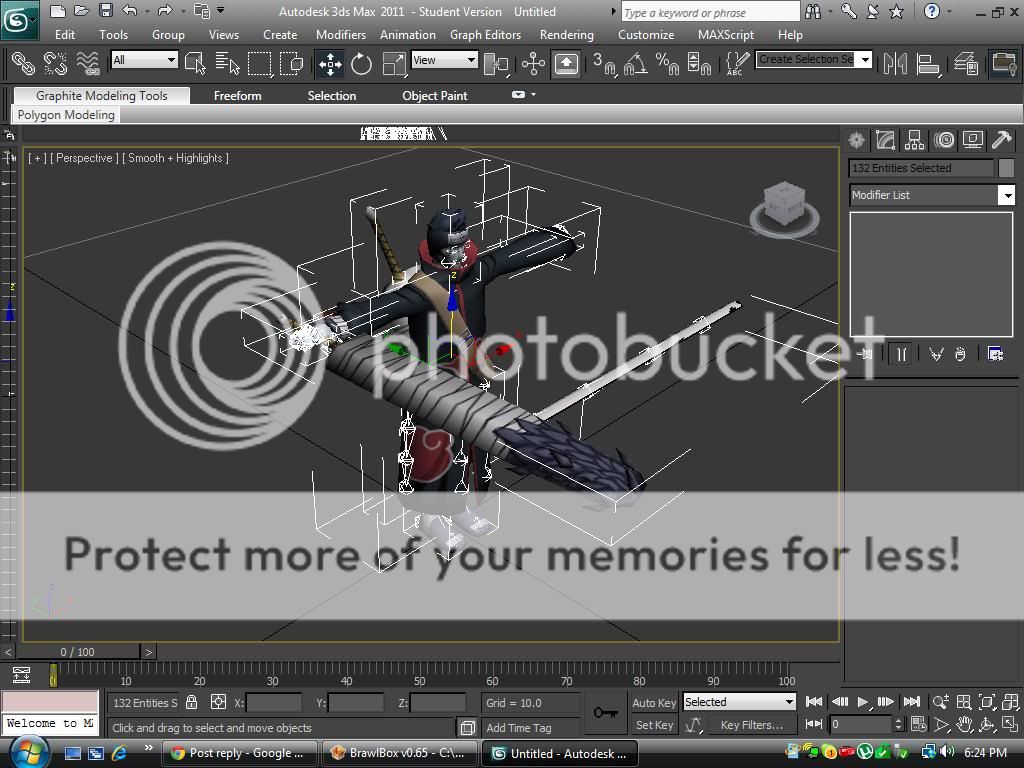Click the object color swatch beside name field
The width and height of the screenshot is (1024, 768).
pos(1006,168)
